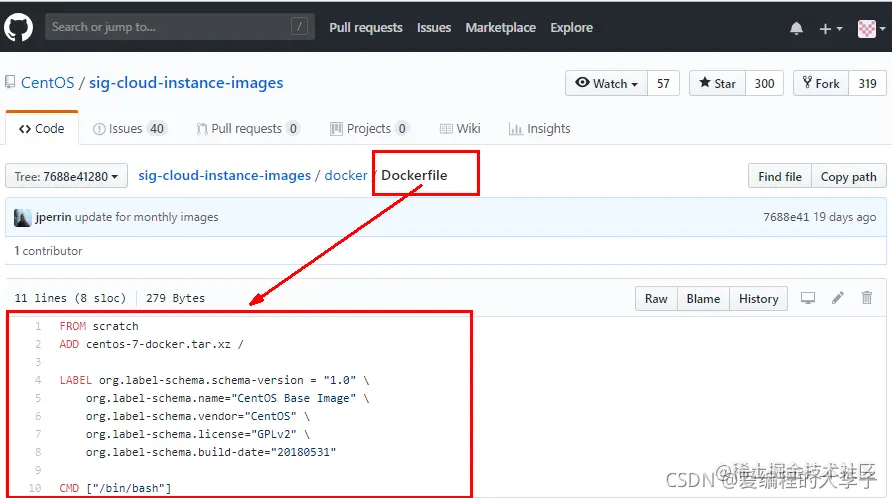
Task: Switch to the Pull requests repo tab
Action: click(247, 129)
